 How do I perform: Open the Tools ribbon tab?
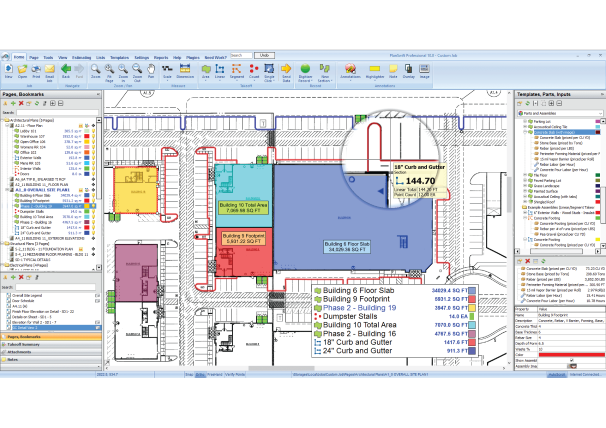pyautogui.click(x=48, y=57)
